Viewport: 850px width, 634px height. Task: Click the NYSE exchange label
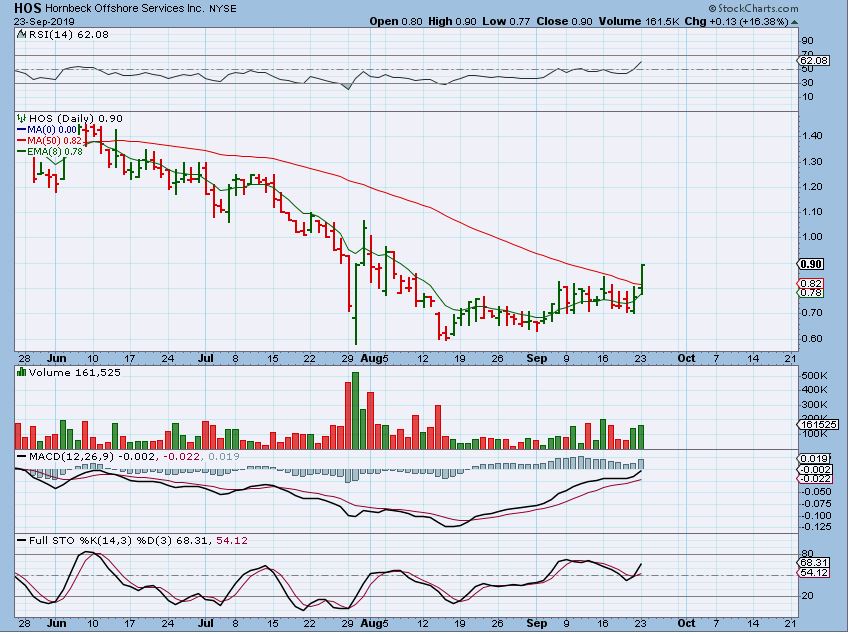point(223,9)
